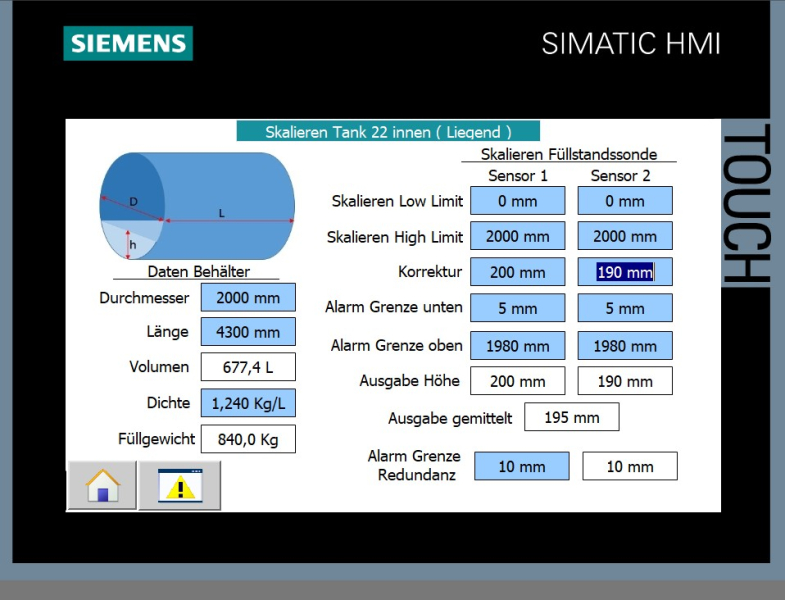This screenshot has width=785, height=600.
Task: Click the Siemens logo
Action: pos(128,43)
